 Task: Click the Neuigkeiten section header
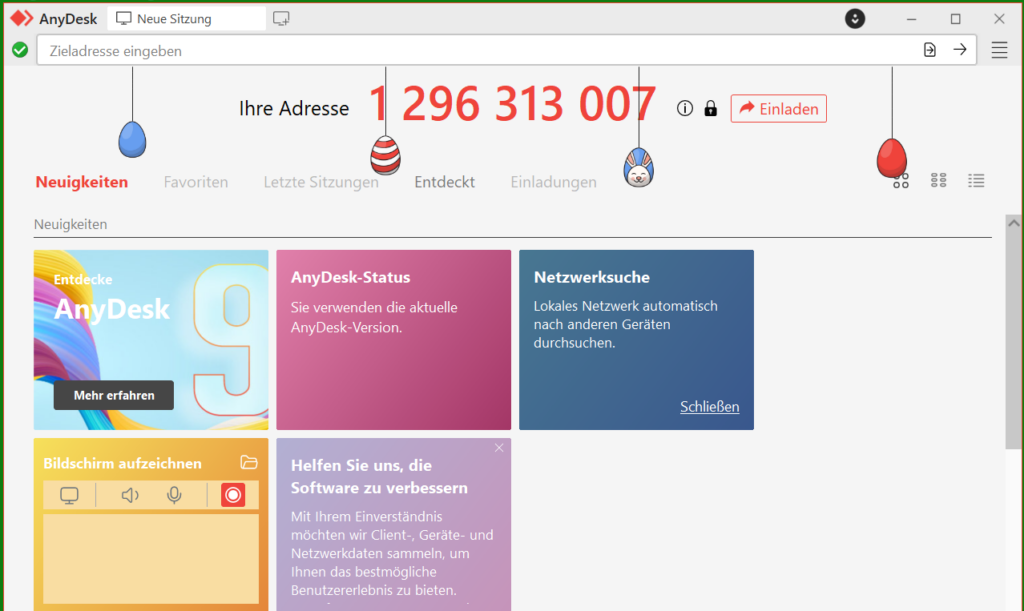(71, 224)
